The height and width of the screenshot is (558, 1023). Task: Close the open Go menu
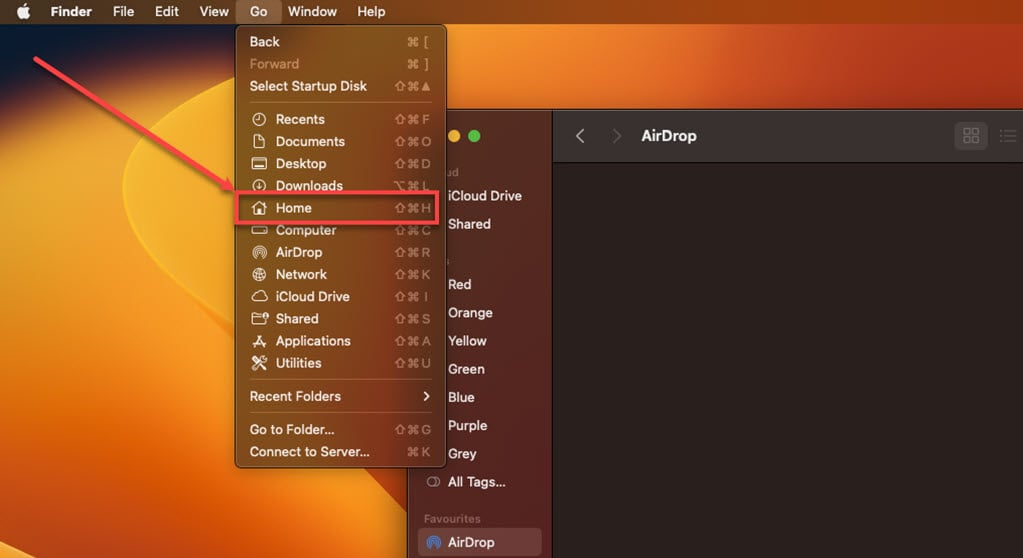(258, 12)
